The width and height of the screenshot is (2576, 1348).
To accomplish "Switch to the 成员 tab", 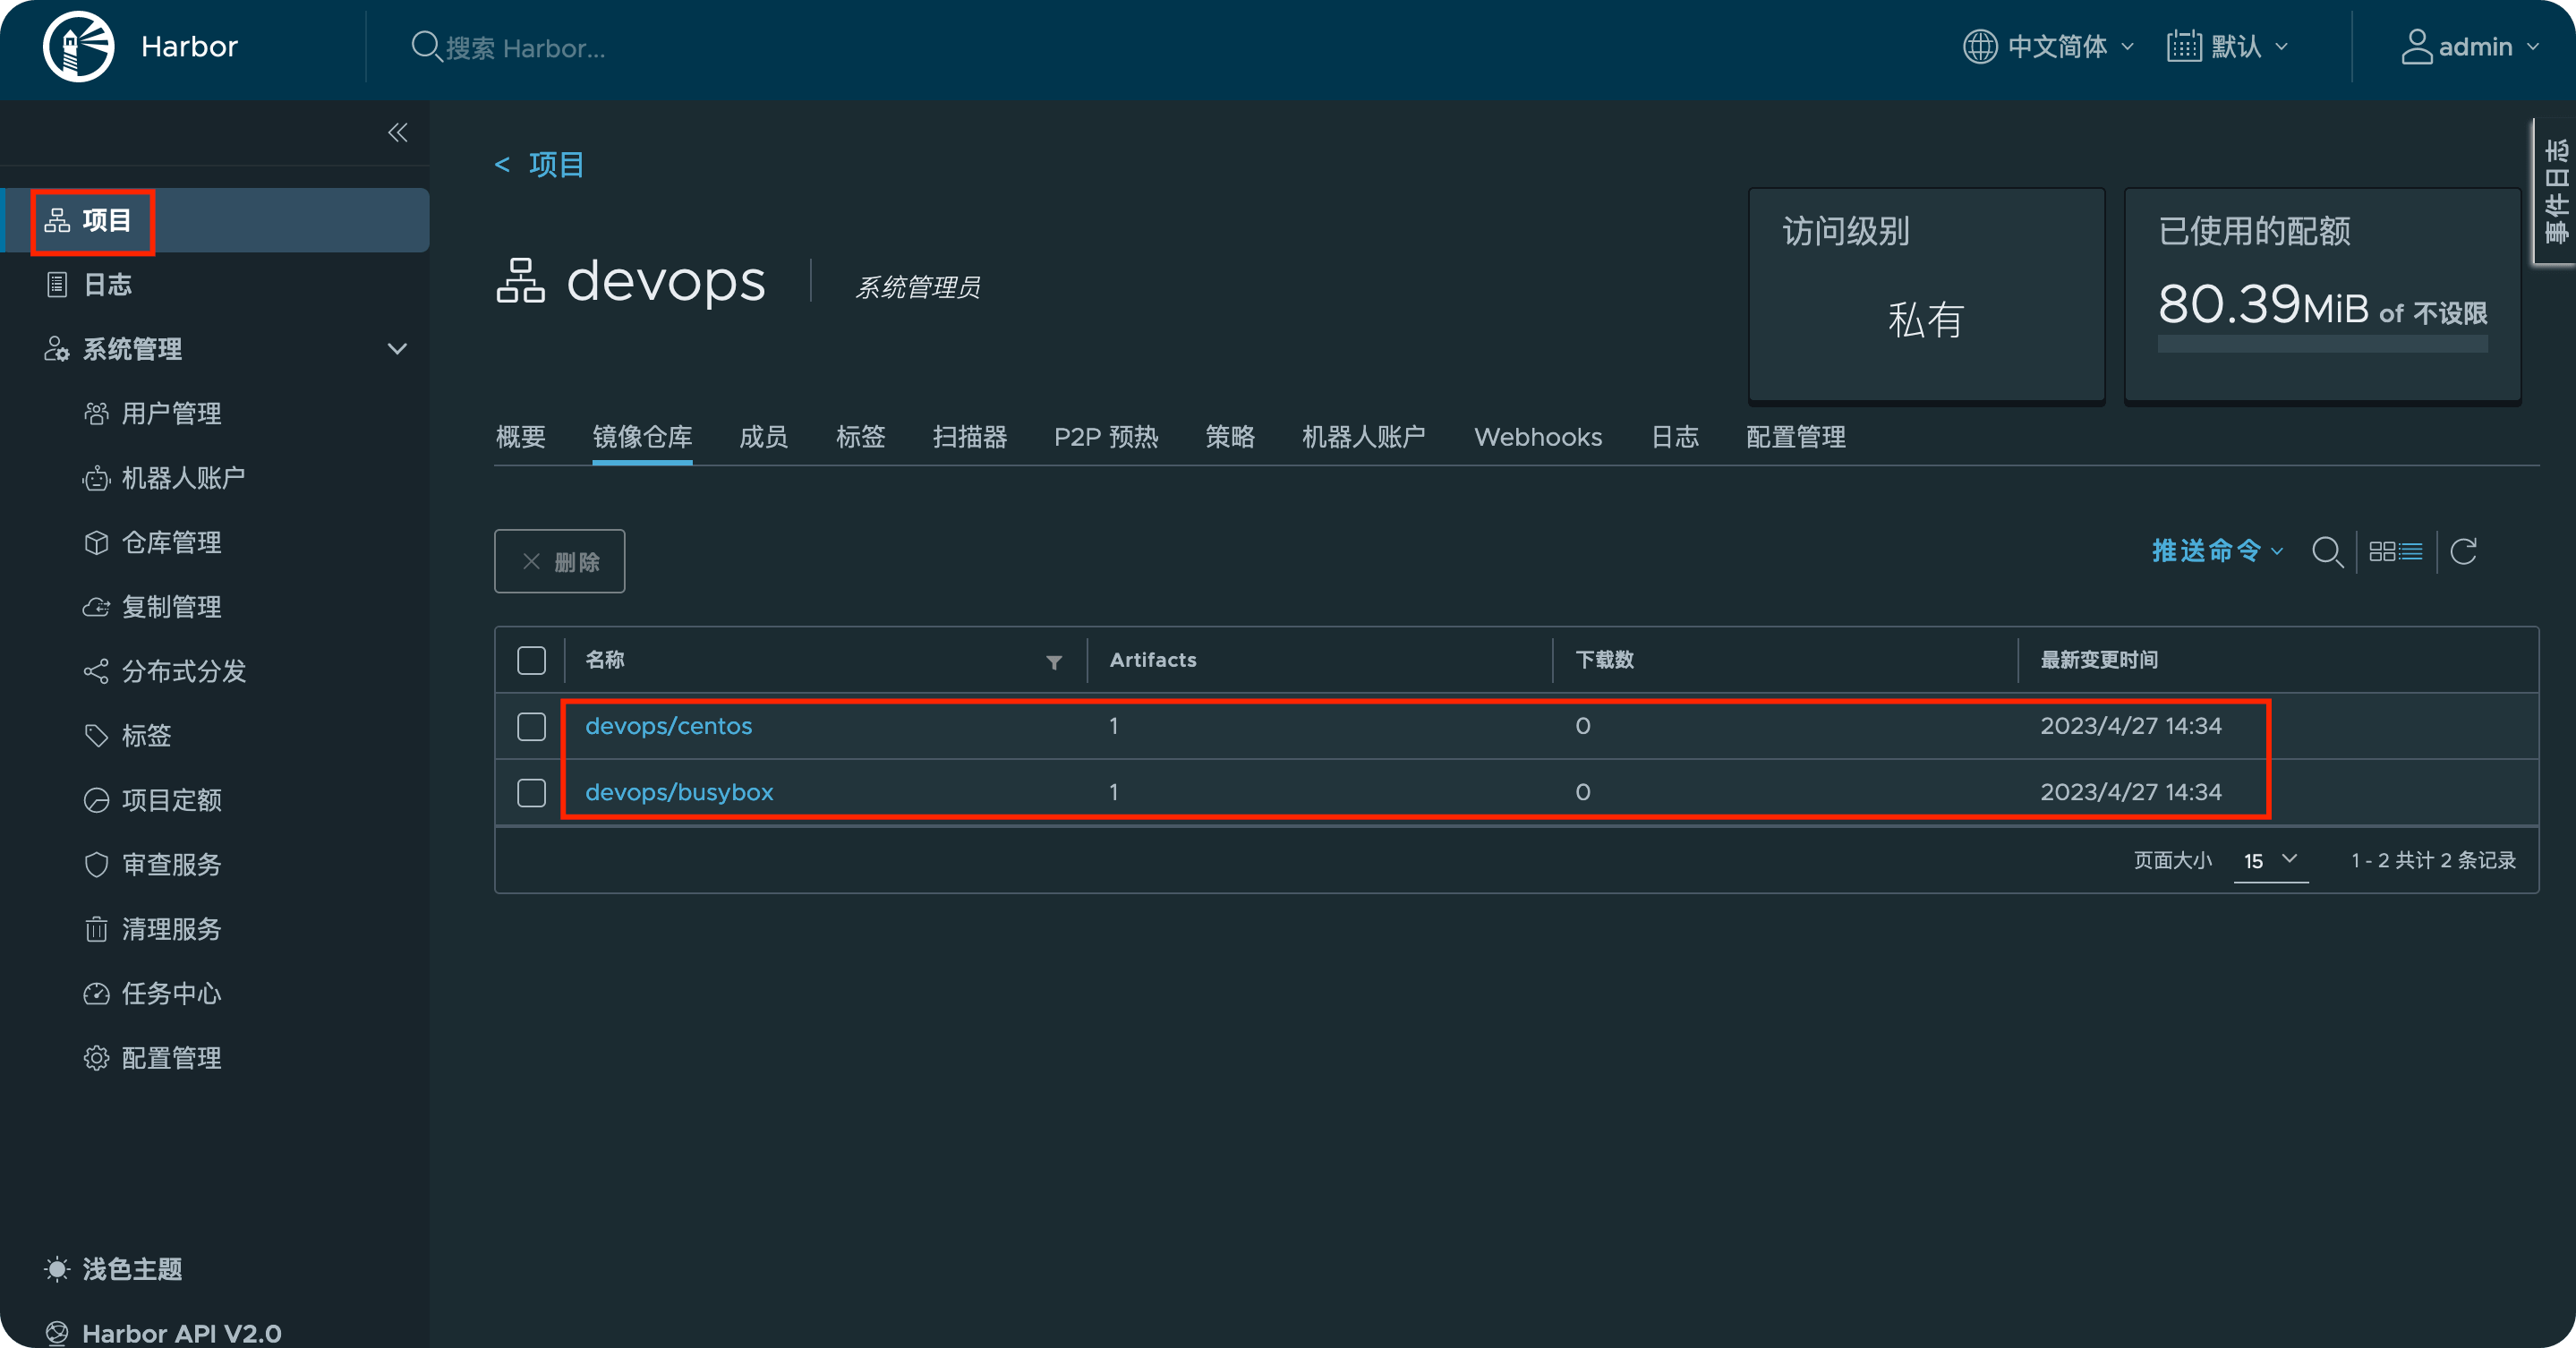I will pyautogui.click(x=763, y=437).
